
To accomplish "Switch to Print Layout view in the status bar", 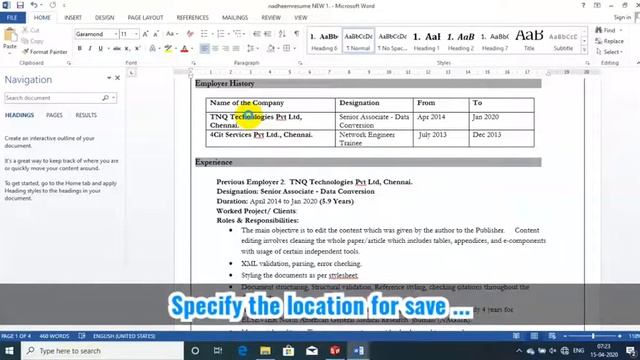I will (534, 336).
